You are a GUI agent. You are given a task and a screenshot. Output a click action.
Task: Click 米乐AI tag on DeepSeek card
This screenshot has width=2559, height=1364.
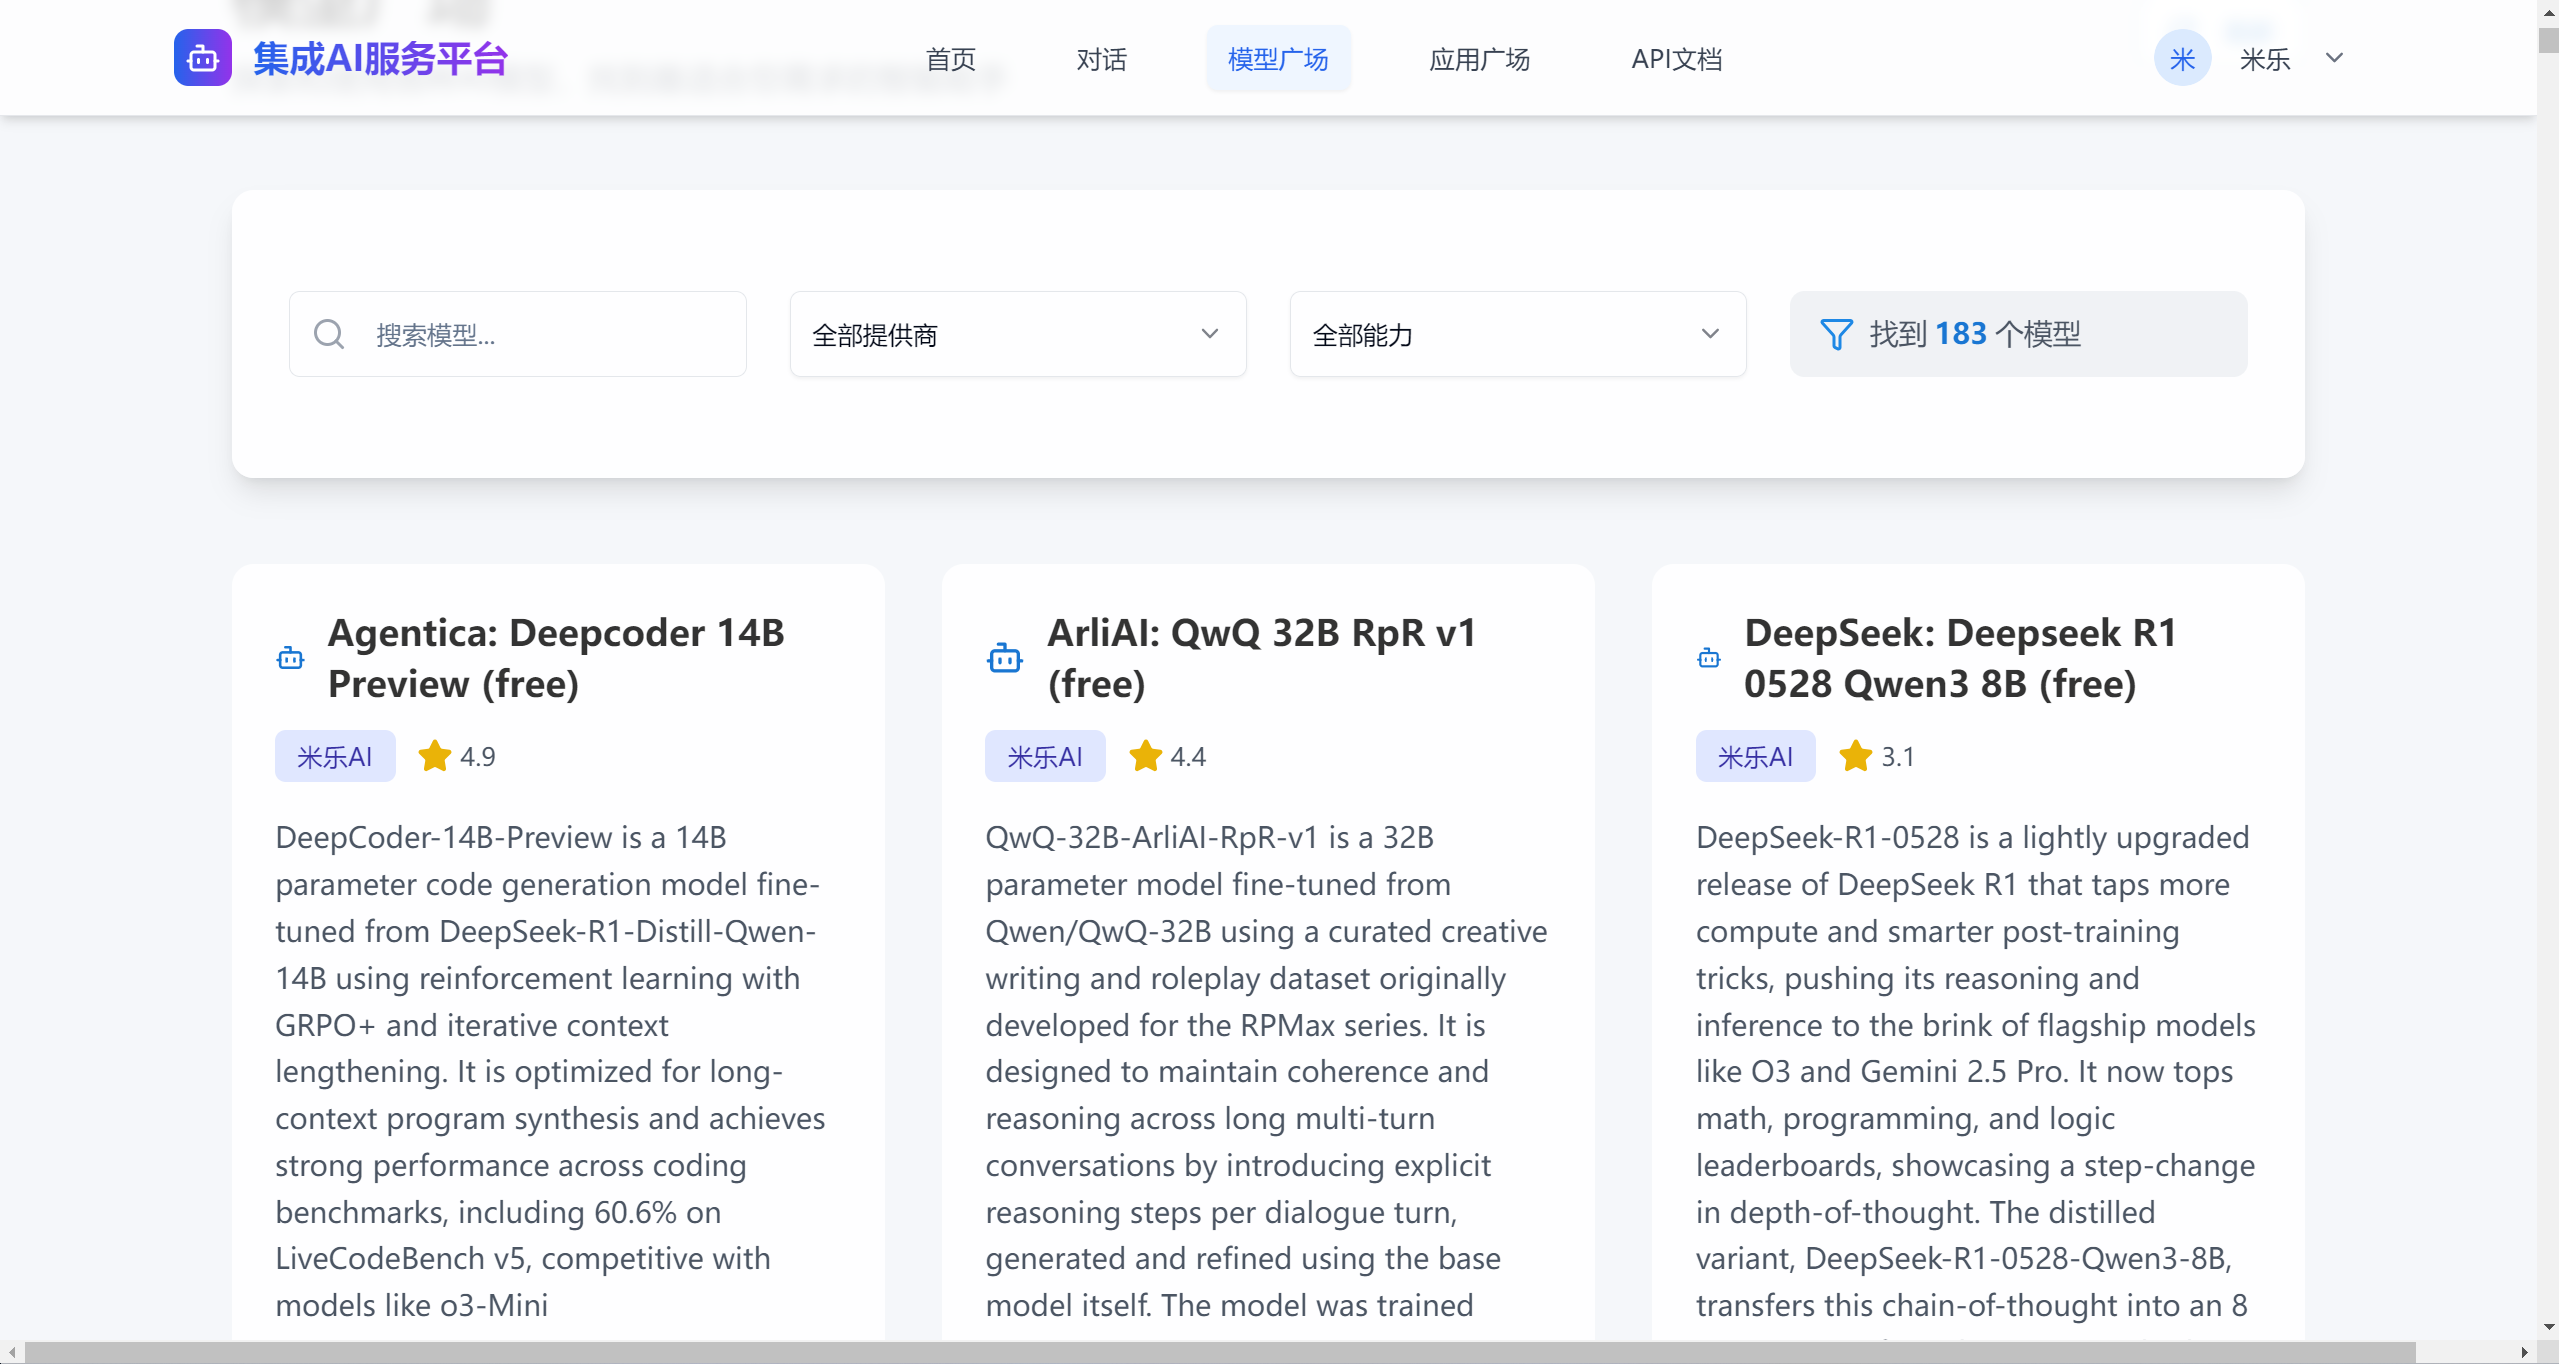point(1755,756)
